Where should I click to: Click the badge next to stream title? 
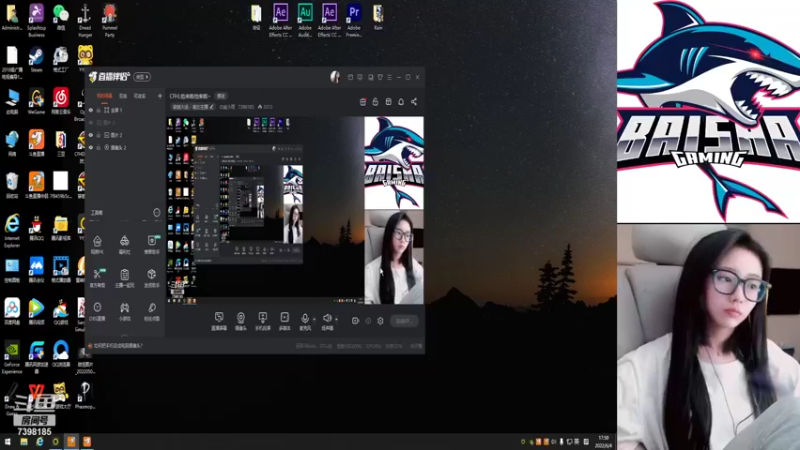click(x=221, y=96)
